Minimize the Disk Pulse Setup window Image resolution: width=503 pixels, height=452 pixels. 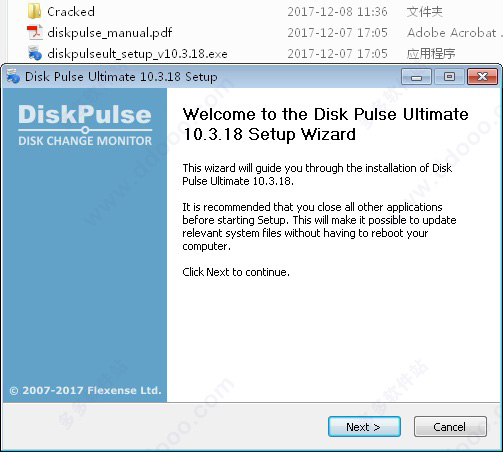click(x=416, y=77)
